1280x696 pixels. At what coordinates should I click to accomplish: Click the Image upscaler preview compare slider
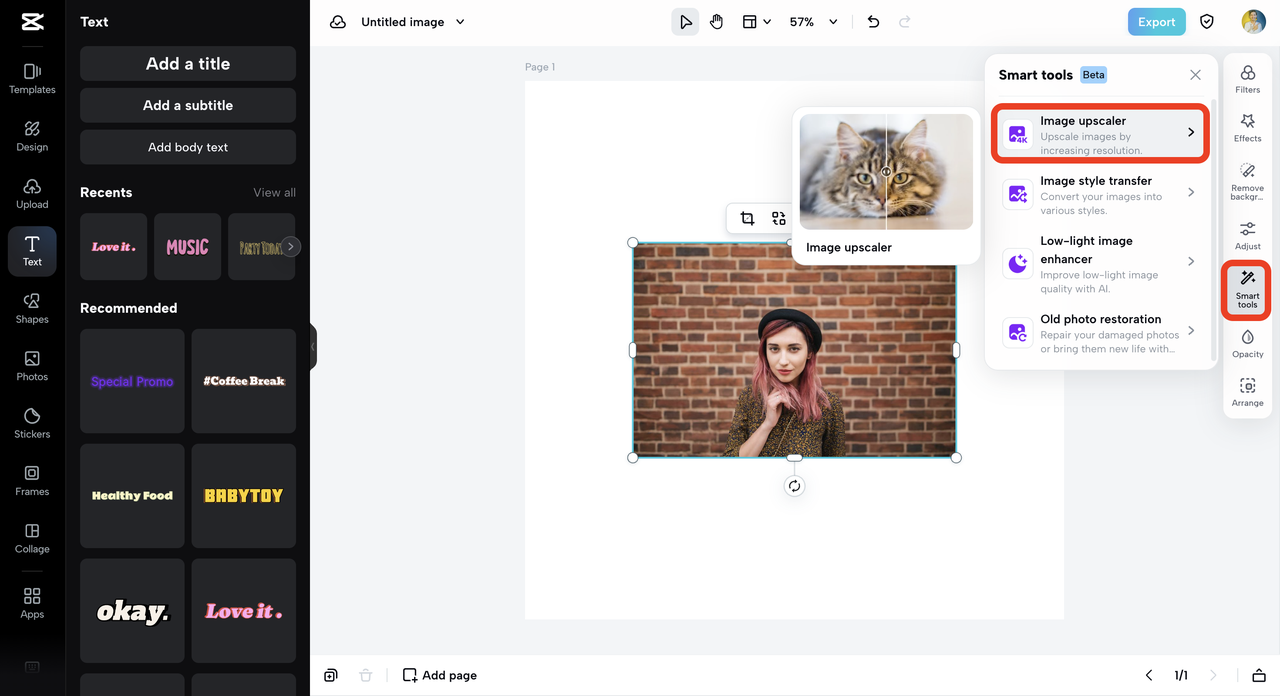point(886,172)
